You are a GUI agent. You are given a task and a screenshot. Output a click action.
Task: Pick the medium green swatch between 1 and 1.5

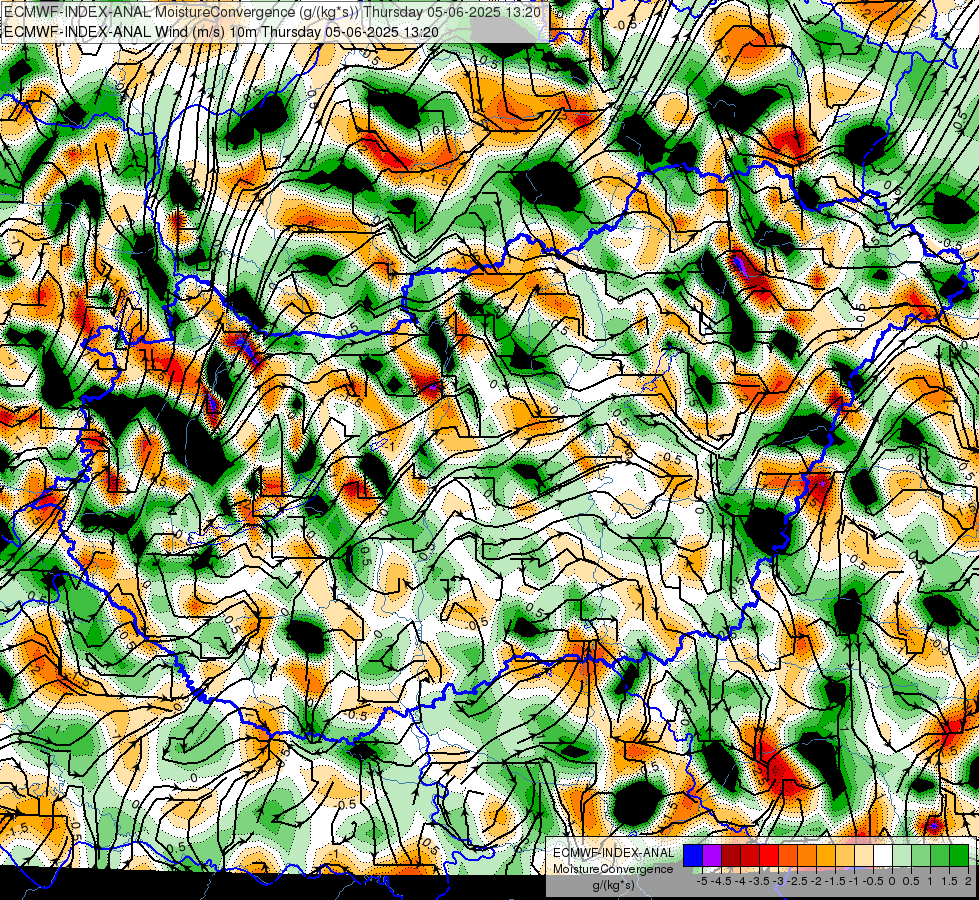[x=940, y=855]
